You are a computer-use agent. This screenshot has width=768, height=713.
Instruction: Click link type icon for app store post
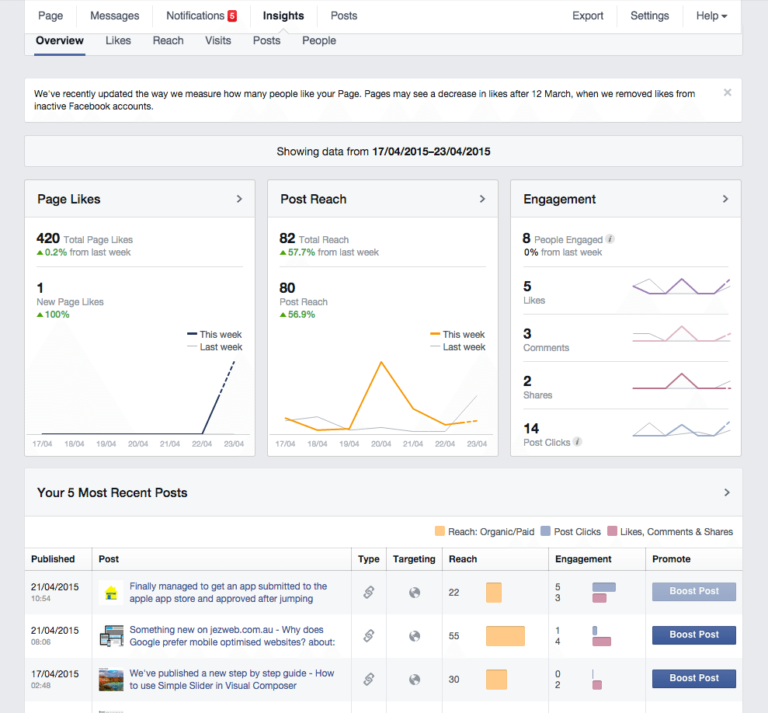click(x=369, y=593)
